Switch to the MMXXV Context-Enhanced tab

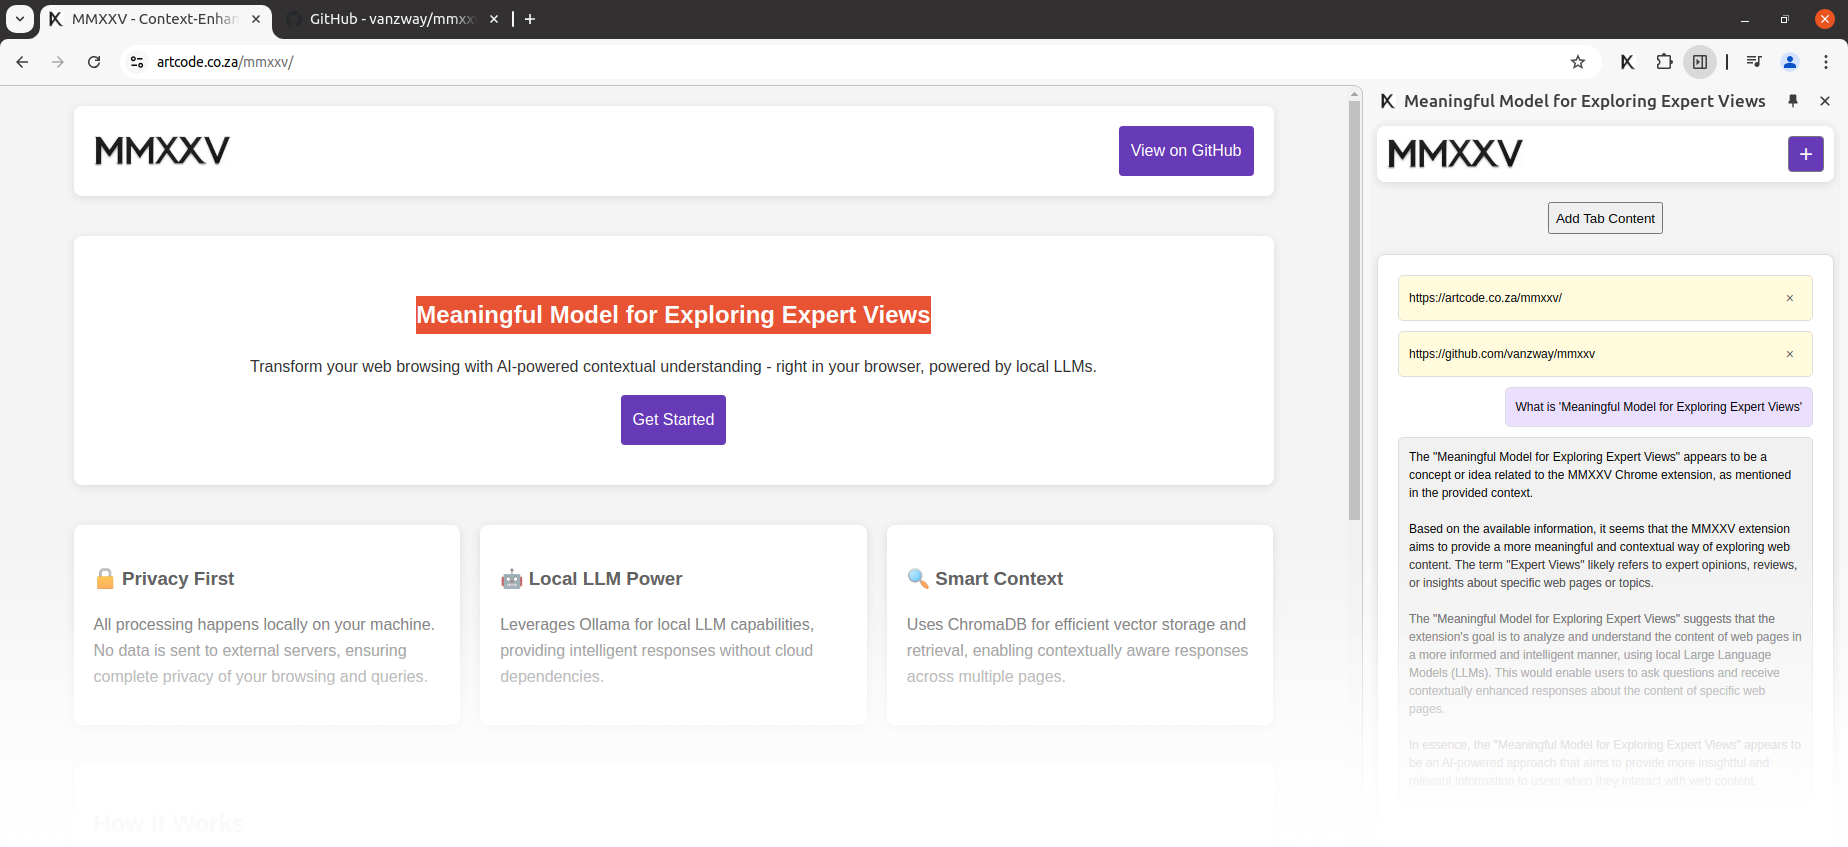pyautogui.click(x=155, y=19)
